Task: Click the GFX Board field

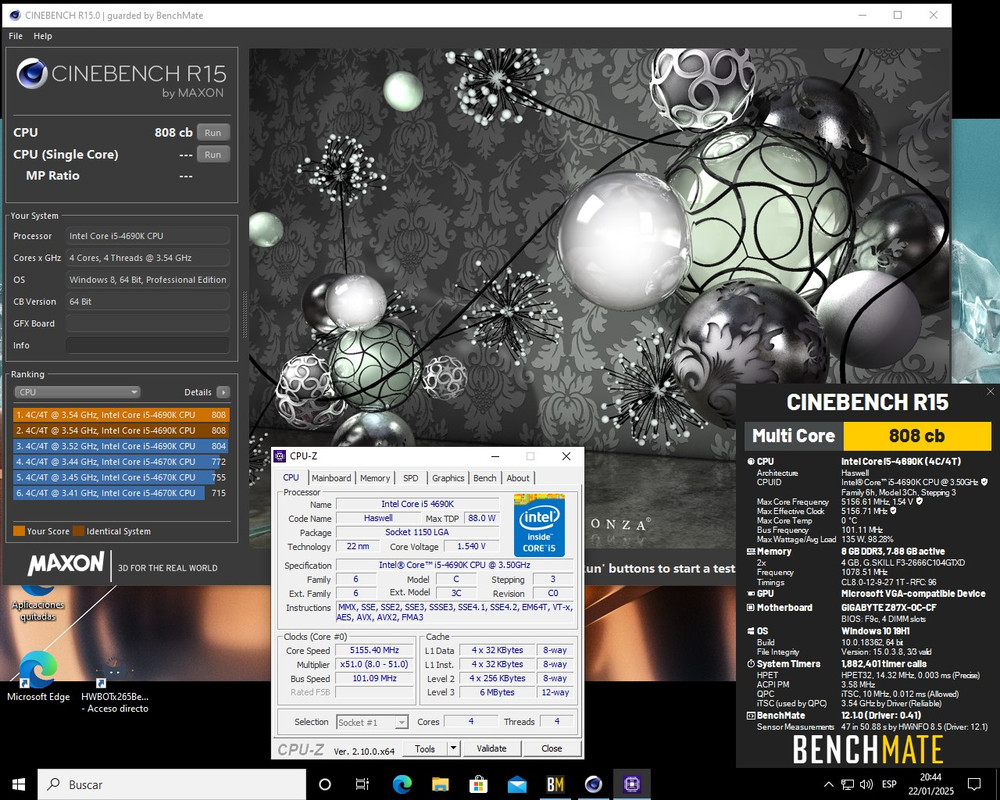Action: (147, 323)
